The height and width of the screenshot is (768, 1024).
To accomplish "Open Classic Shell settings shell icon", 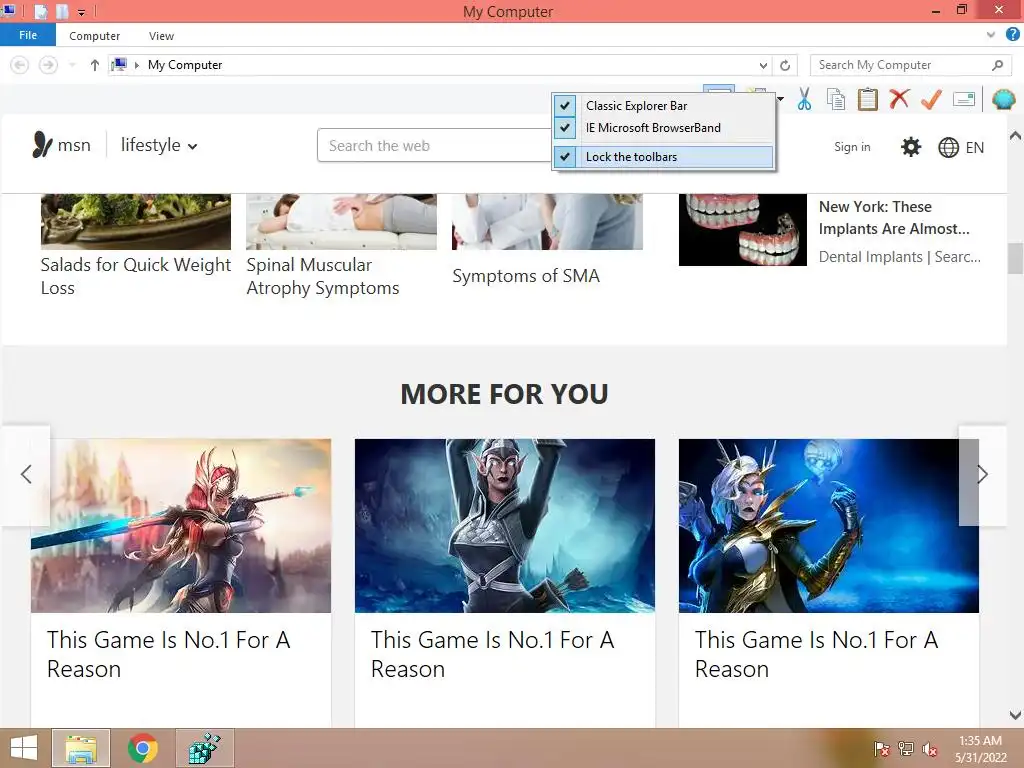I will (x=1004, y=99).
